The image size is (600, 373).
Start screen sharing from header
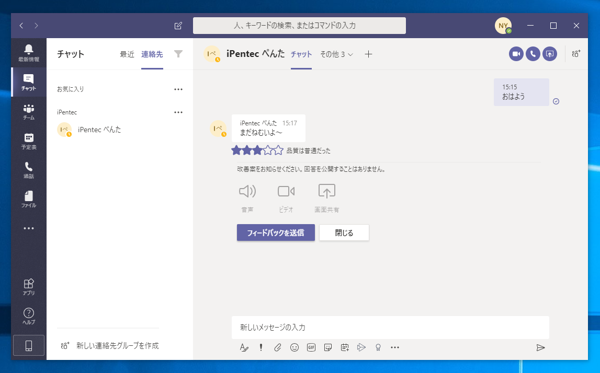click(x=550, y=54)
